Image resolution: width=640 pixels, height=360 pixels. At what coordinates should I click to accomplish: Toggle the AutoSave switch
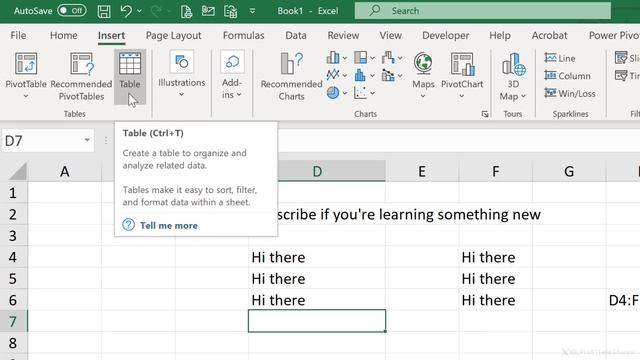pyautogui.click(x=72, y=11)
